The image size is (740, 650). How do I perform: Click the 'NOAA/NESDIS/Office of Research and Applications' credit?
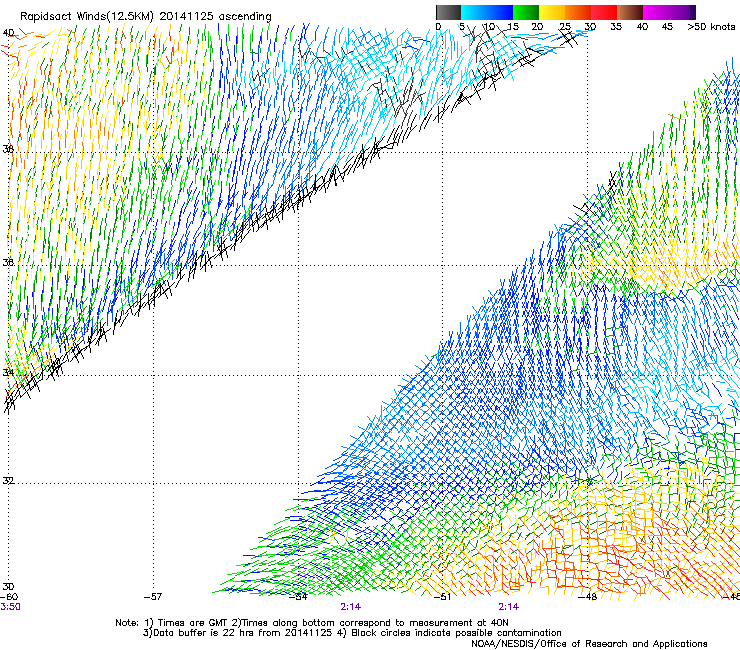(589, 644)
